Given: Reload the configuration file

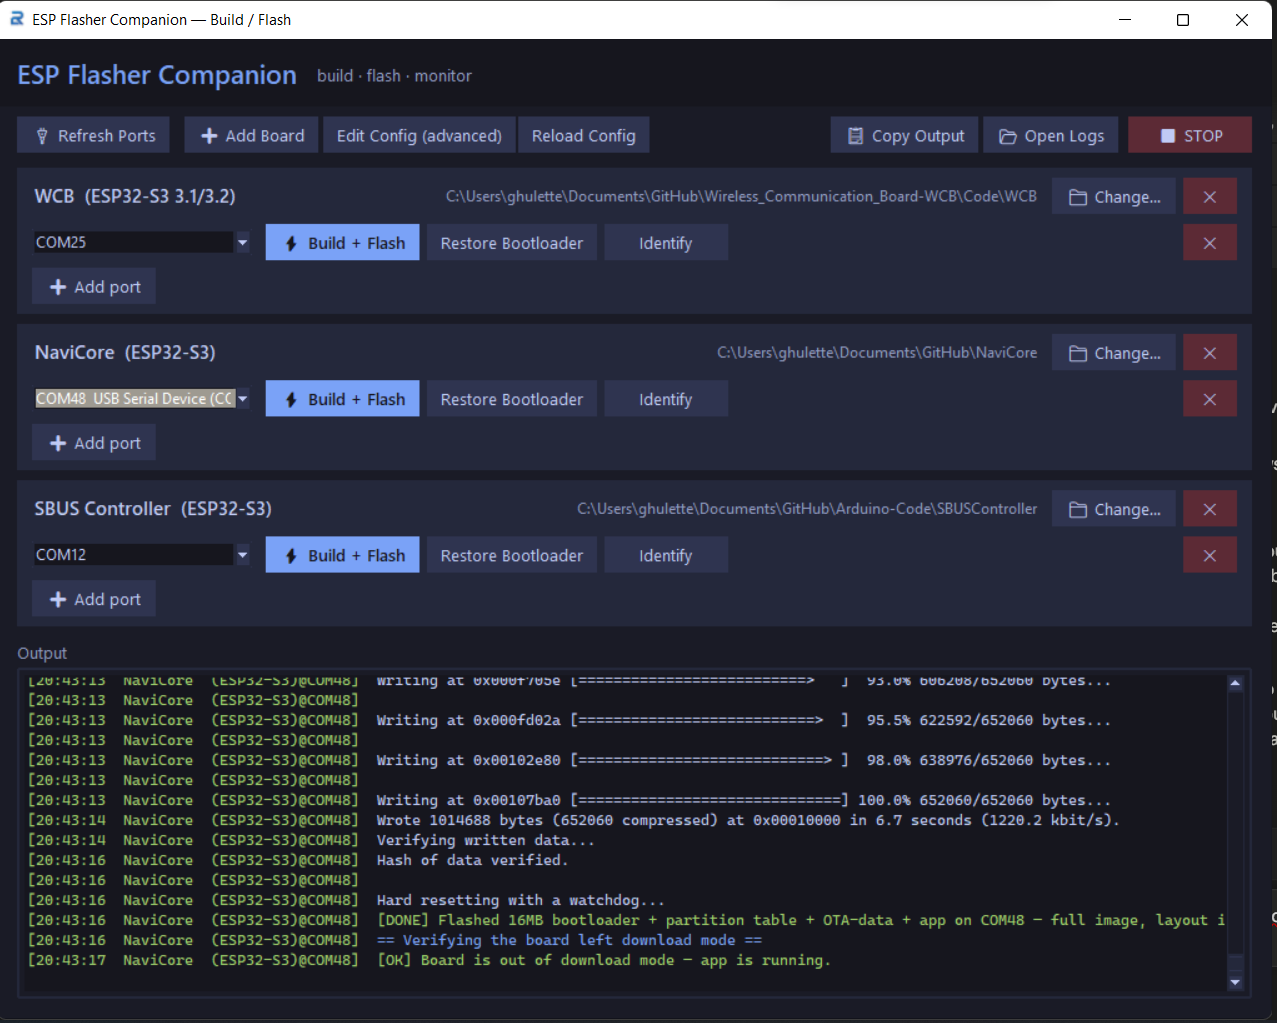Looking at the screenshot, I should [x=583, y=135].
